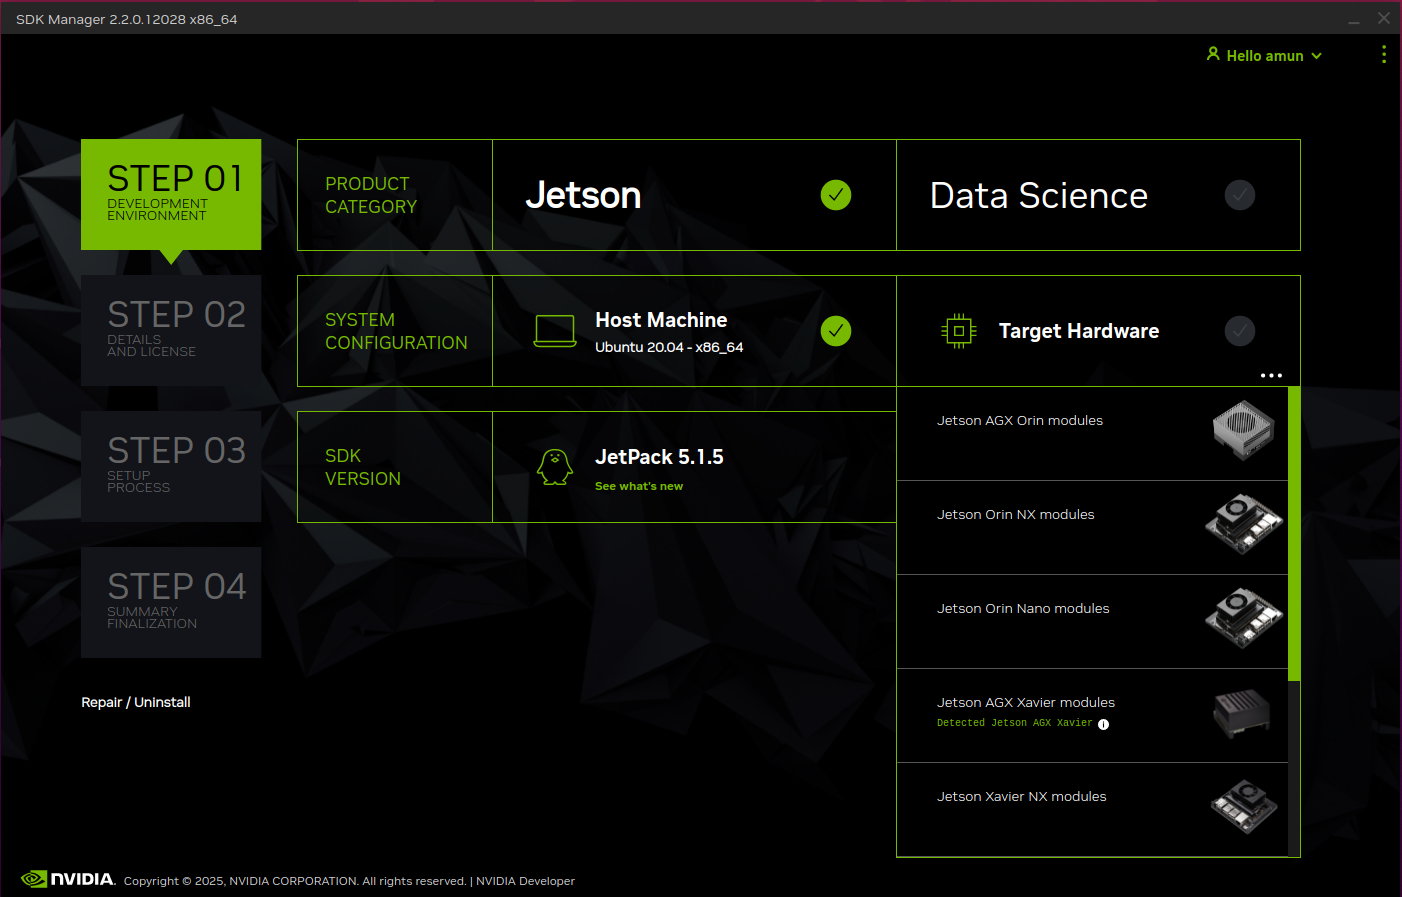
Task: Choose Jetson Orin Nano modules
Action: point(1092,622)
